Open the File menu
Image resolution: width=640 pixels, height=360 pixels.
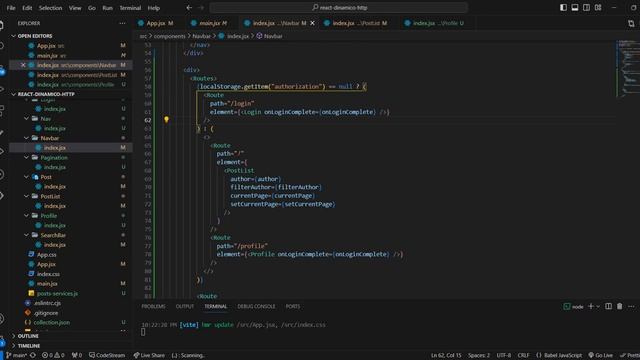[x=11, y=8]
